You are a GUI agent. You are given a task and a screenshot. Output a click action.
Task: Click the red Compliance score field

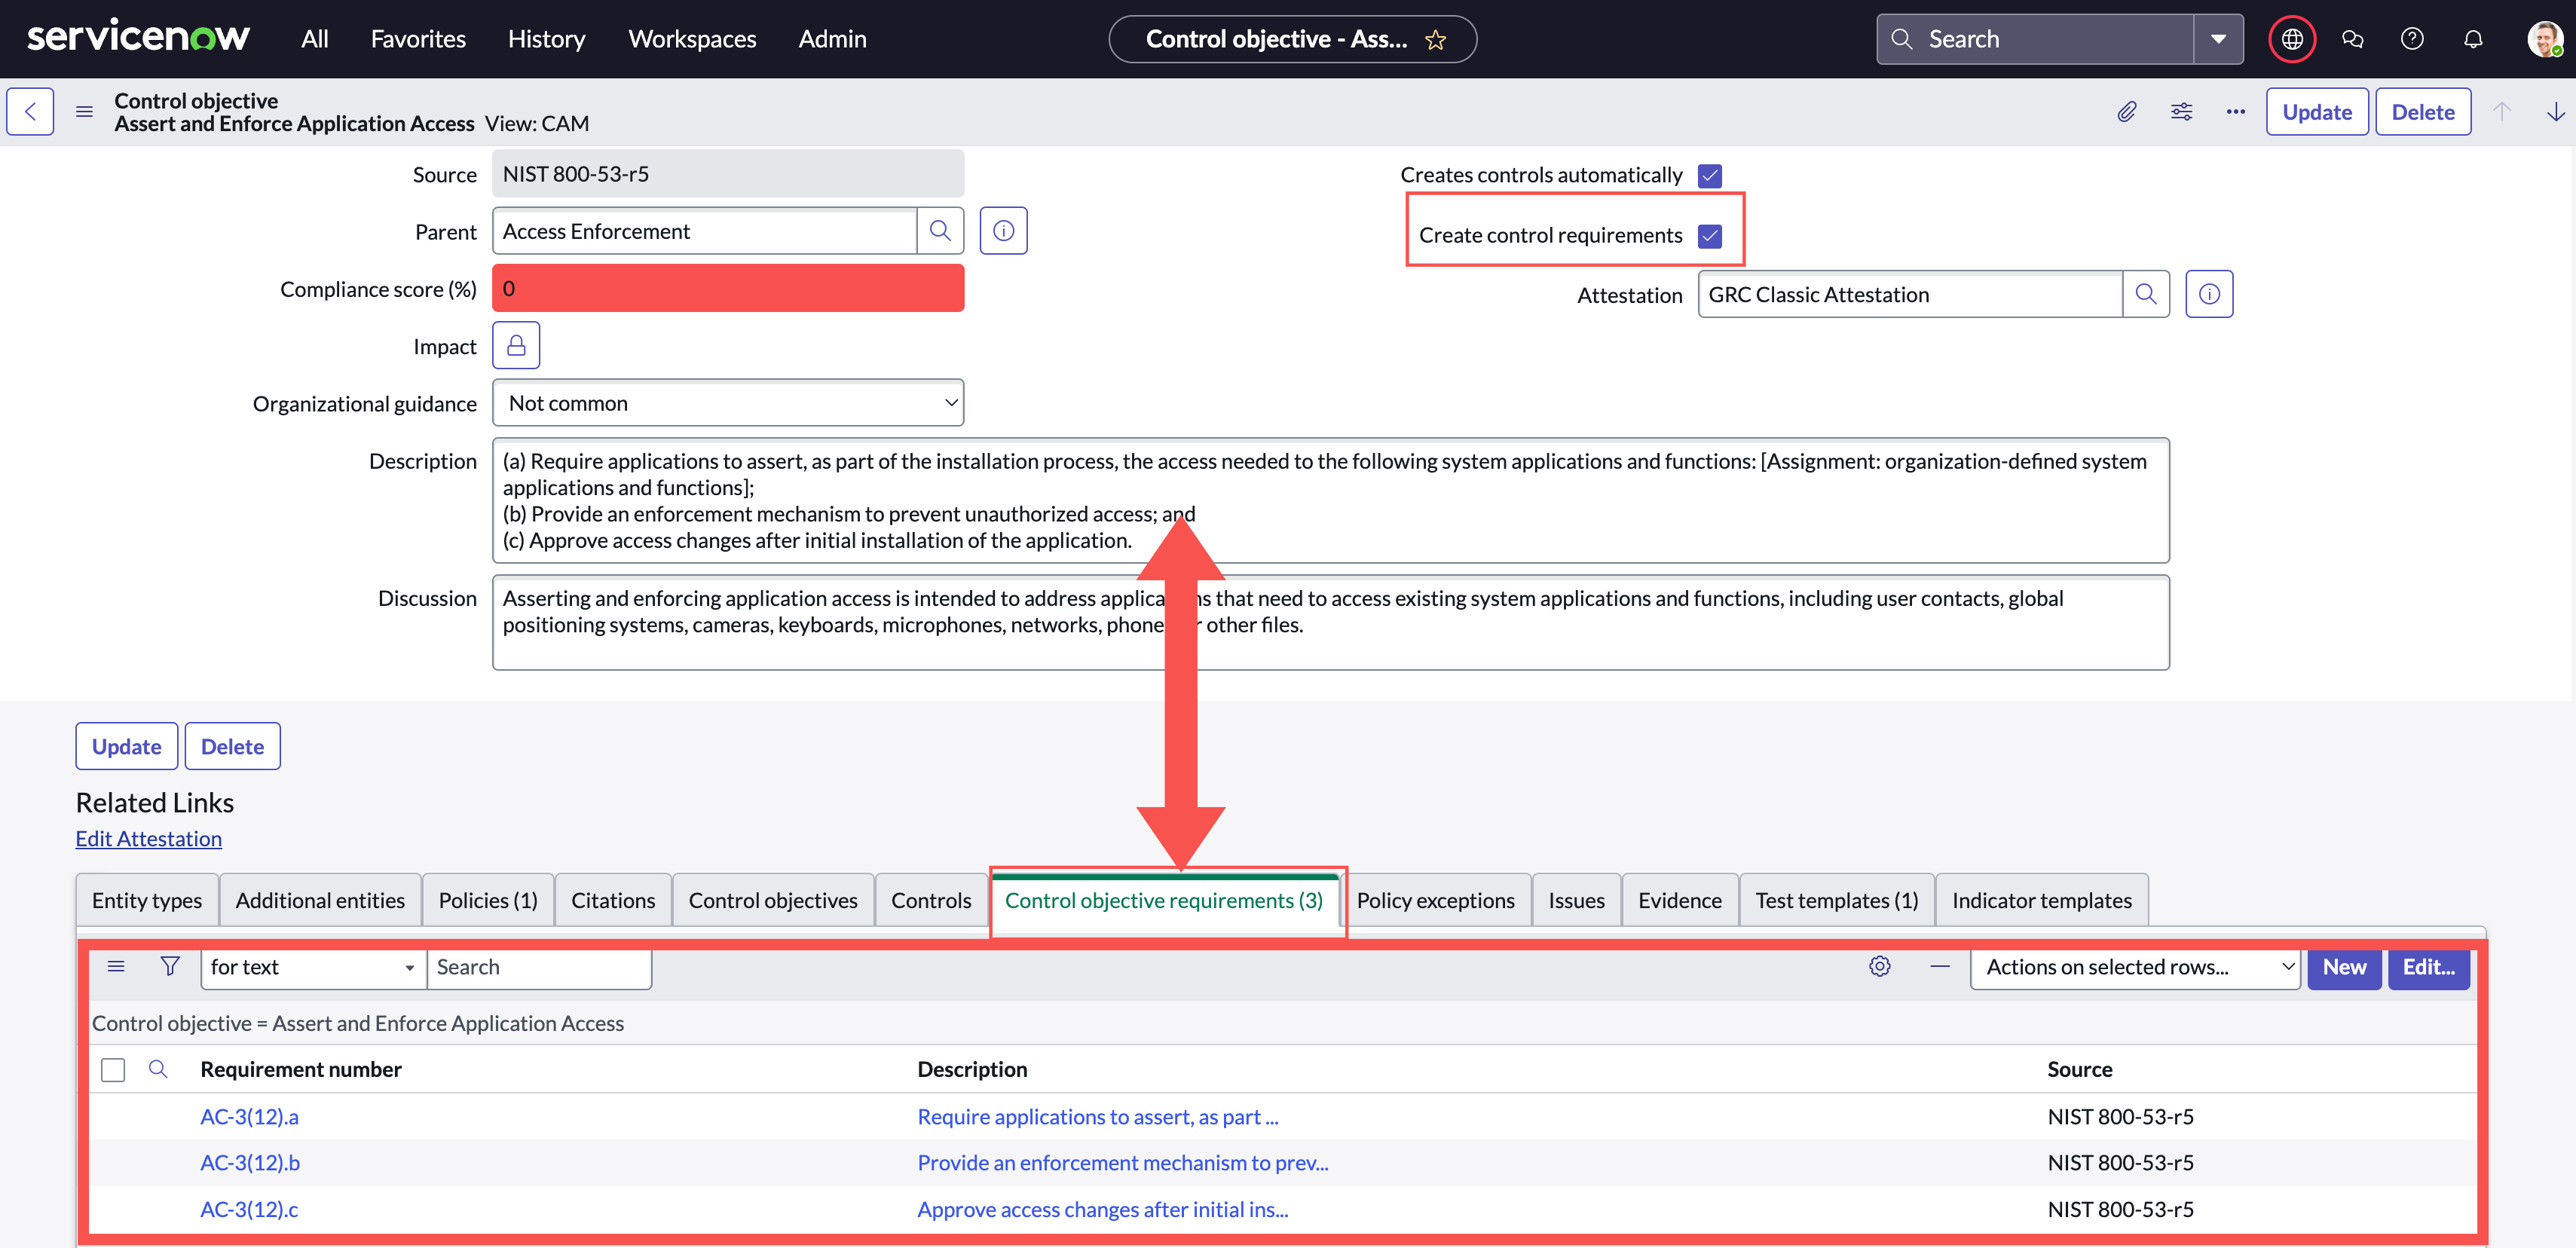click(x=728, y=289)
